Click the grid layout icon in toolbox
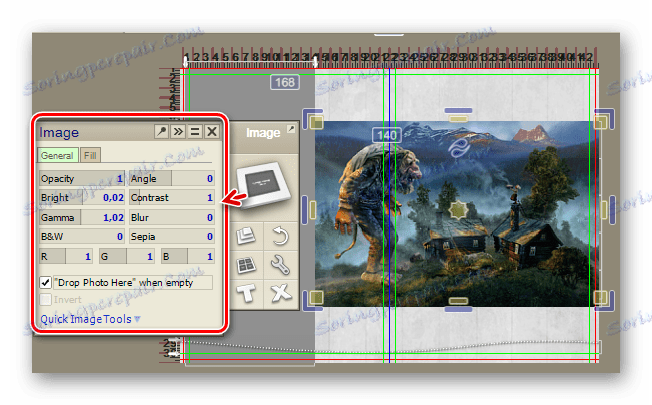Image resolution: width=652 pixels, height=405 pixels. pyautogui.click(x=246, y=265)
